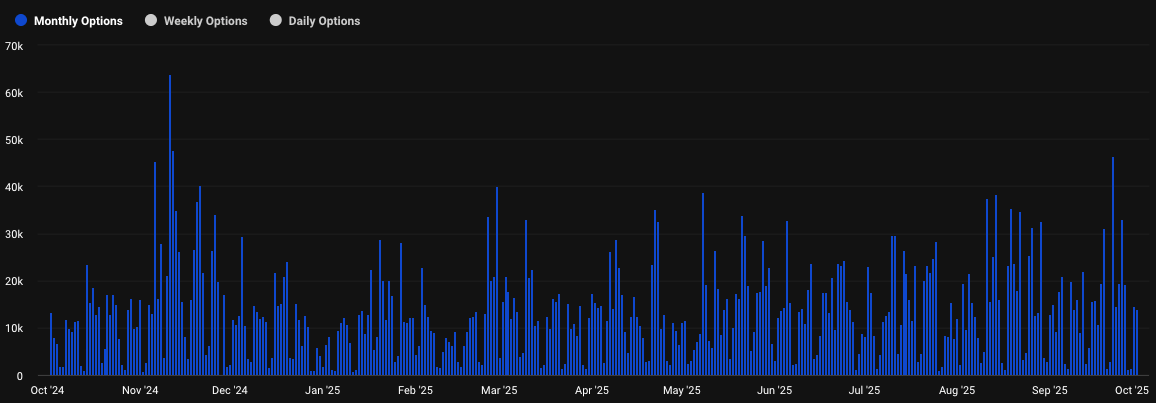
Task: Click the Sep '25 x-axis label
Action: coord(1050,390)
